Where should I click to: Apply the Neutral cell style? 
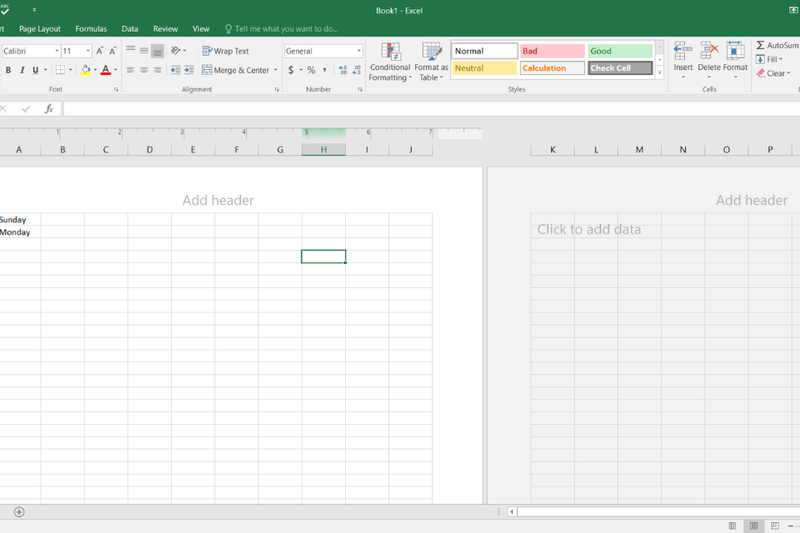tap(485, 68)
